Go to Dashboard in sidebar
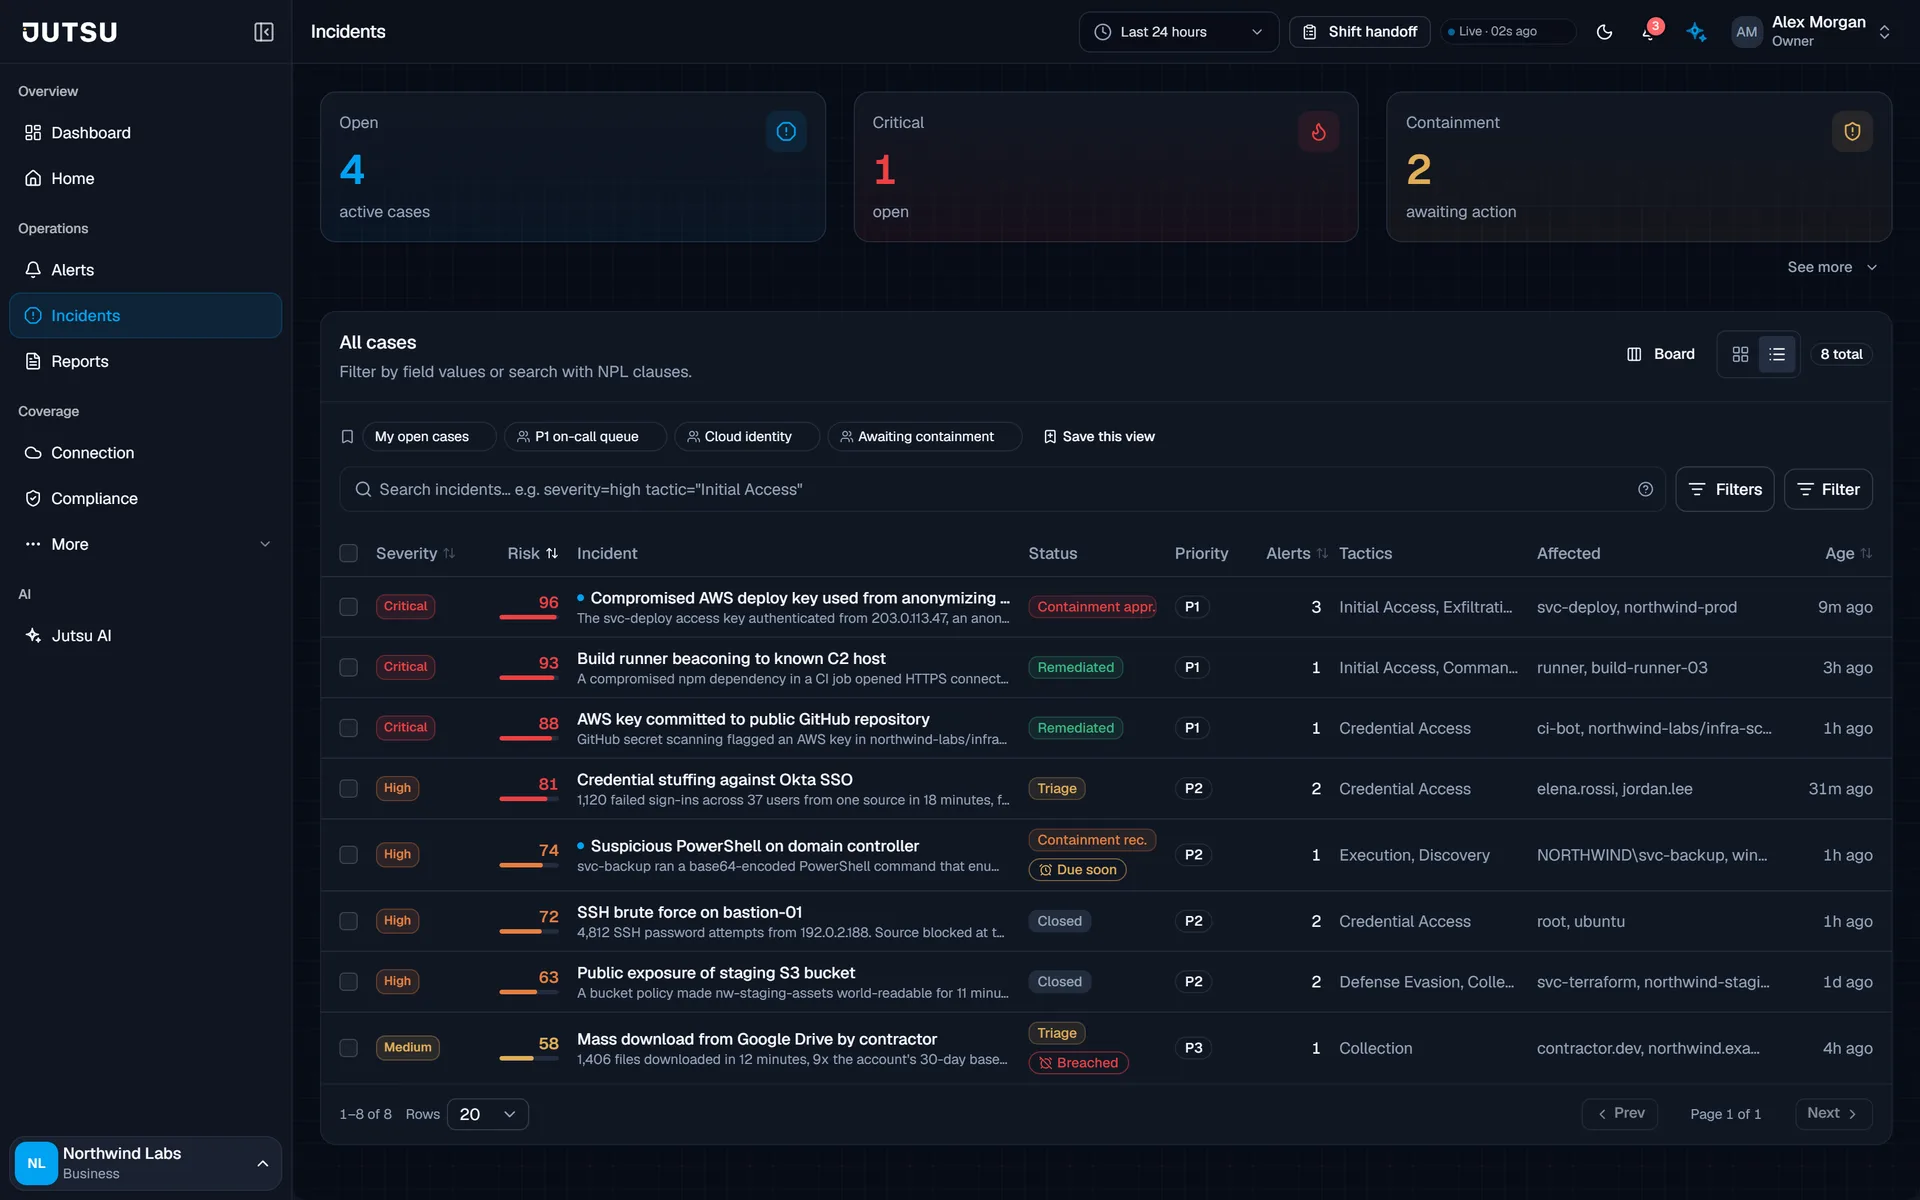 [x=146, y=133]
